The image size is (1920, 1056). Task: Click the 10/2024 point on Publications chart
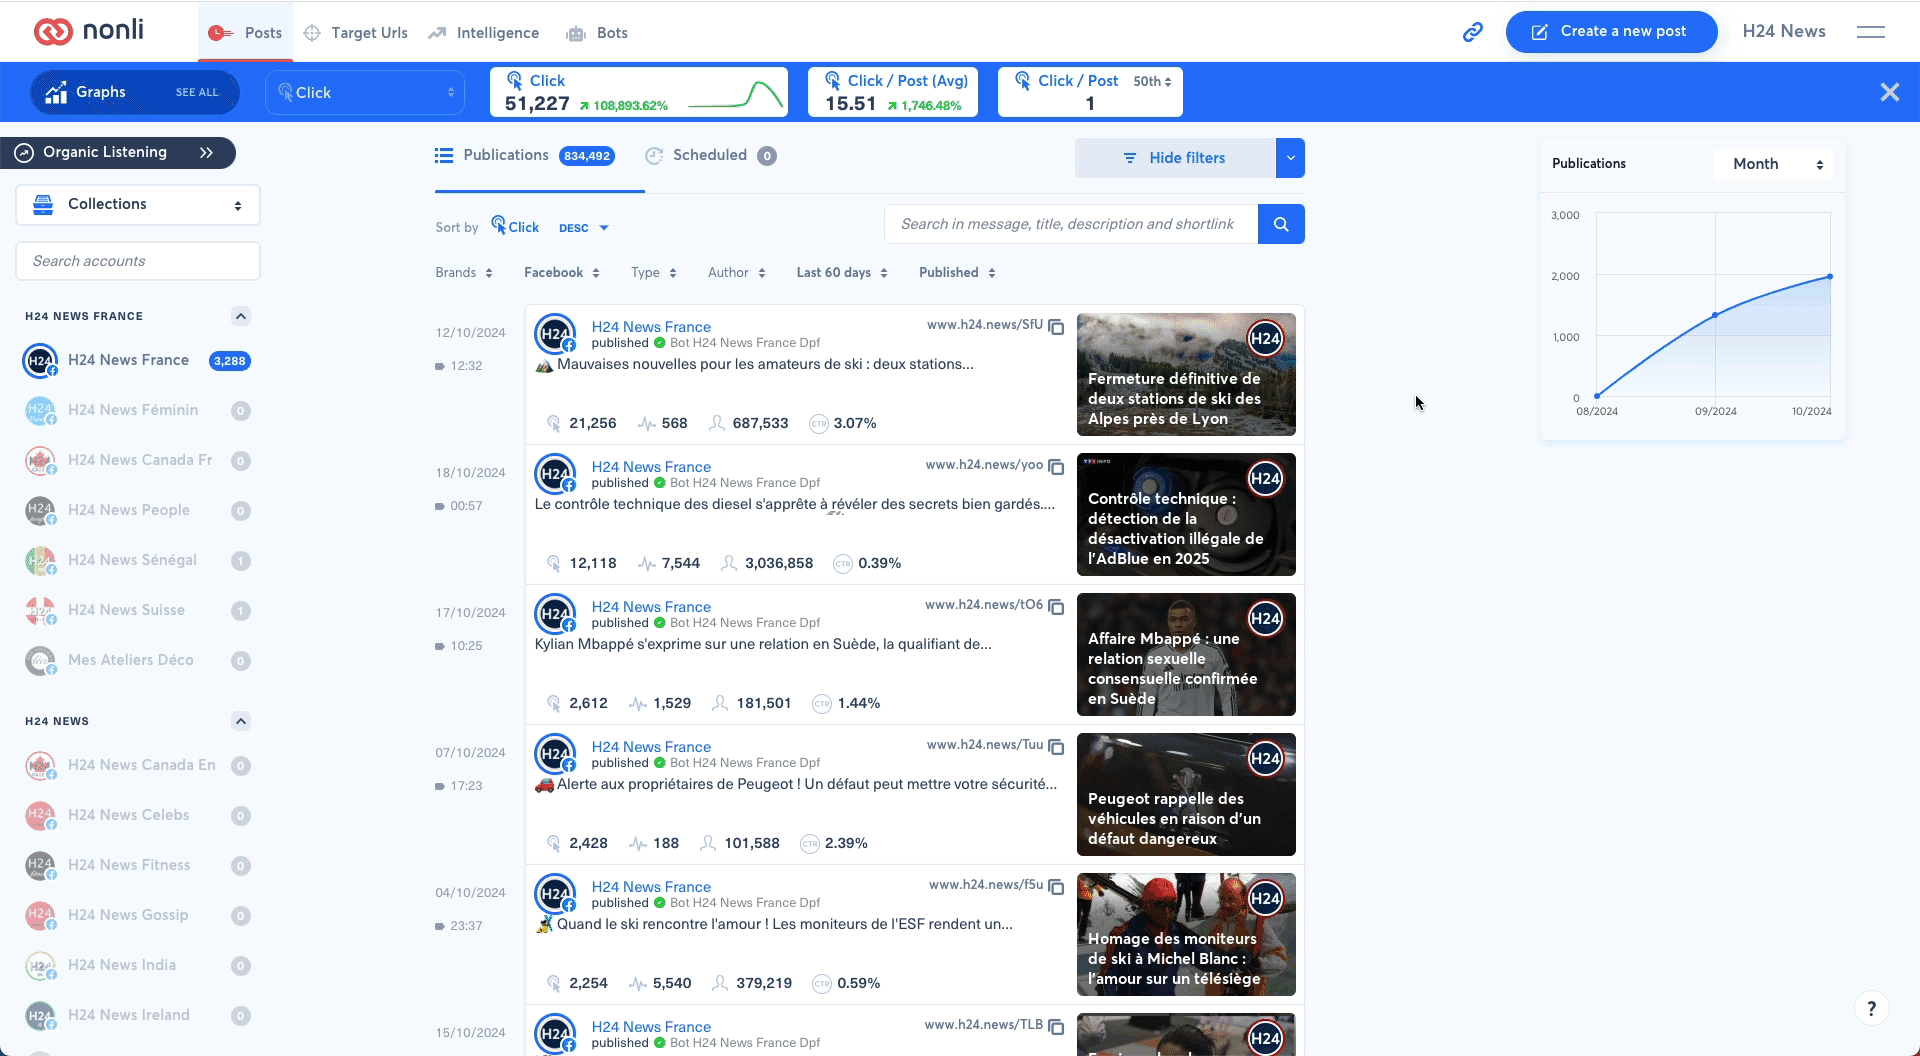pyautogui.click(x=1830, y=277)
